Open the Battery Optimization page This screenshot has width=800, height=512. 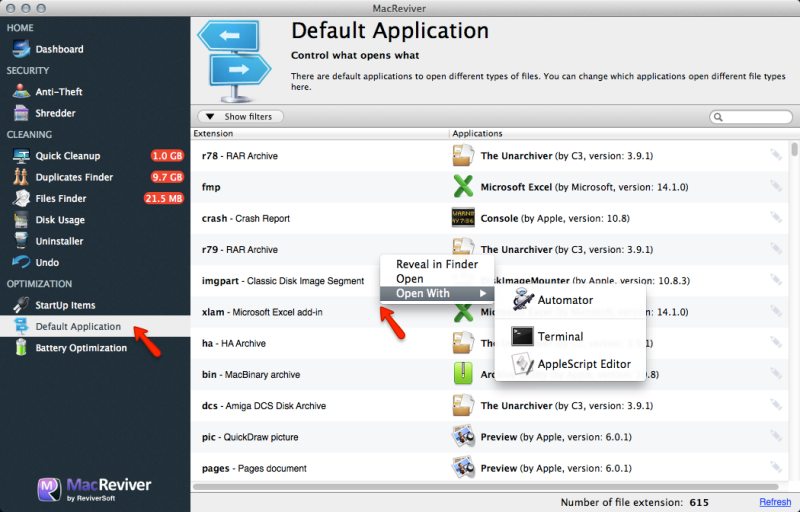(x=81, y=348)
